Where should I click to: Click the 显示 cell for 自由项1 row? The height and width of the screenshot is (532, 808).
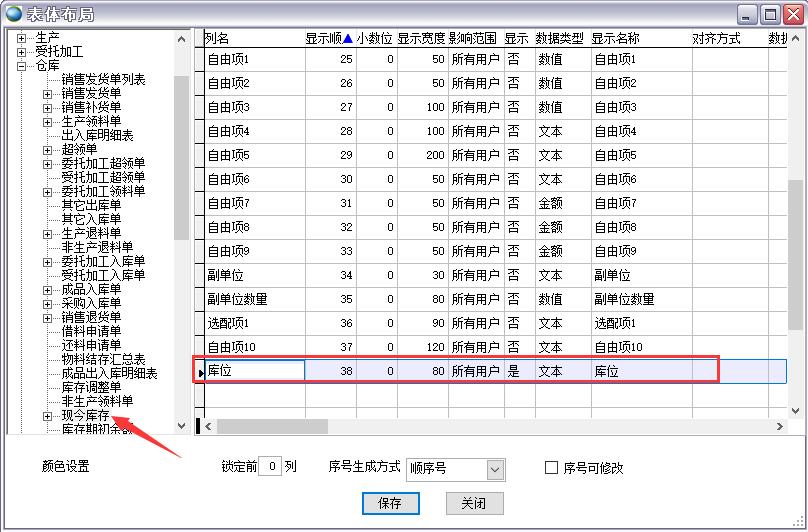point(516,59)
